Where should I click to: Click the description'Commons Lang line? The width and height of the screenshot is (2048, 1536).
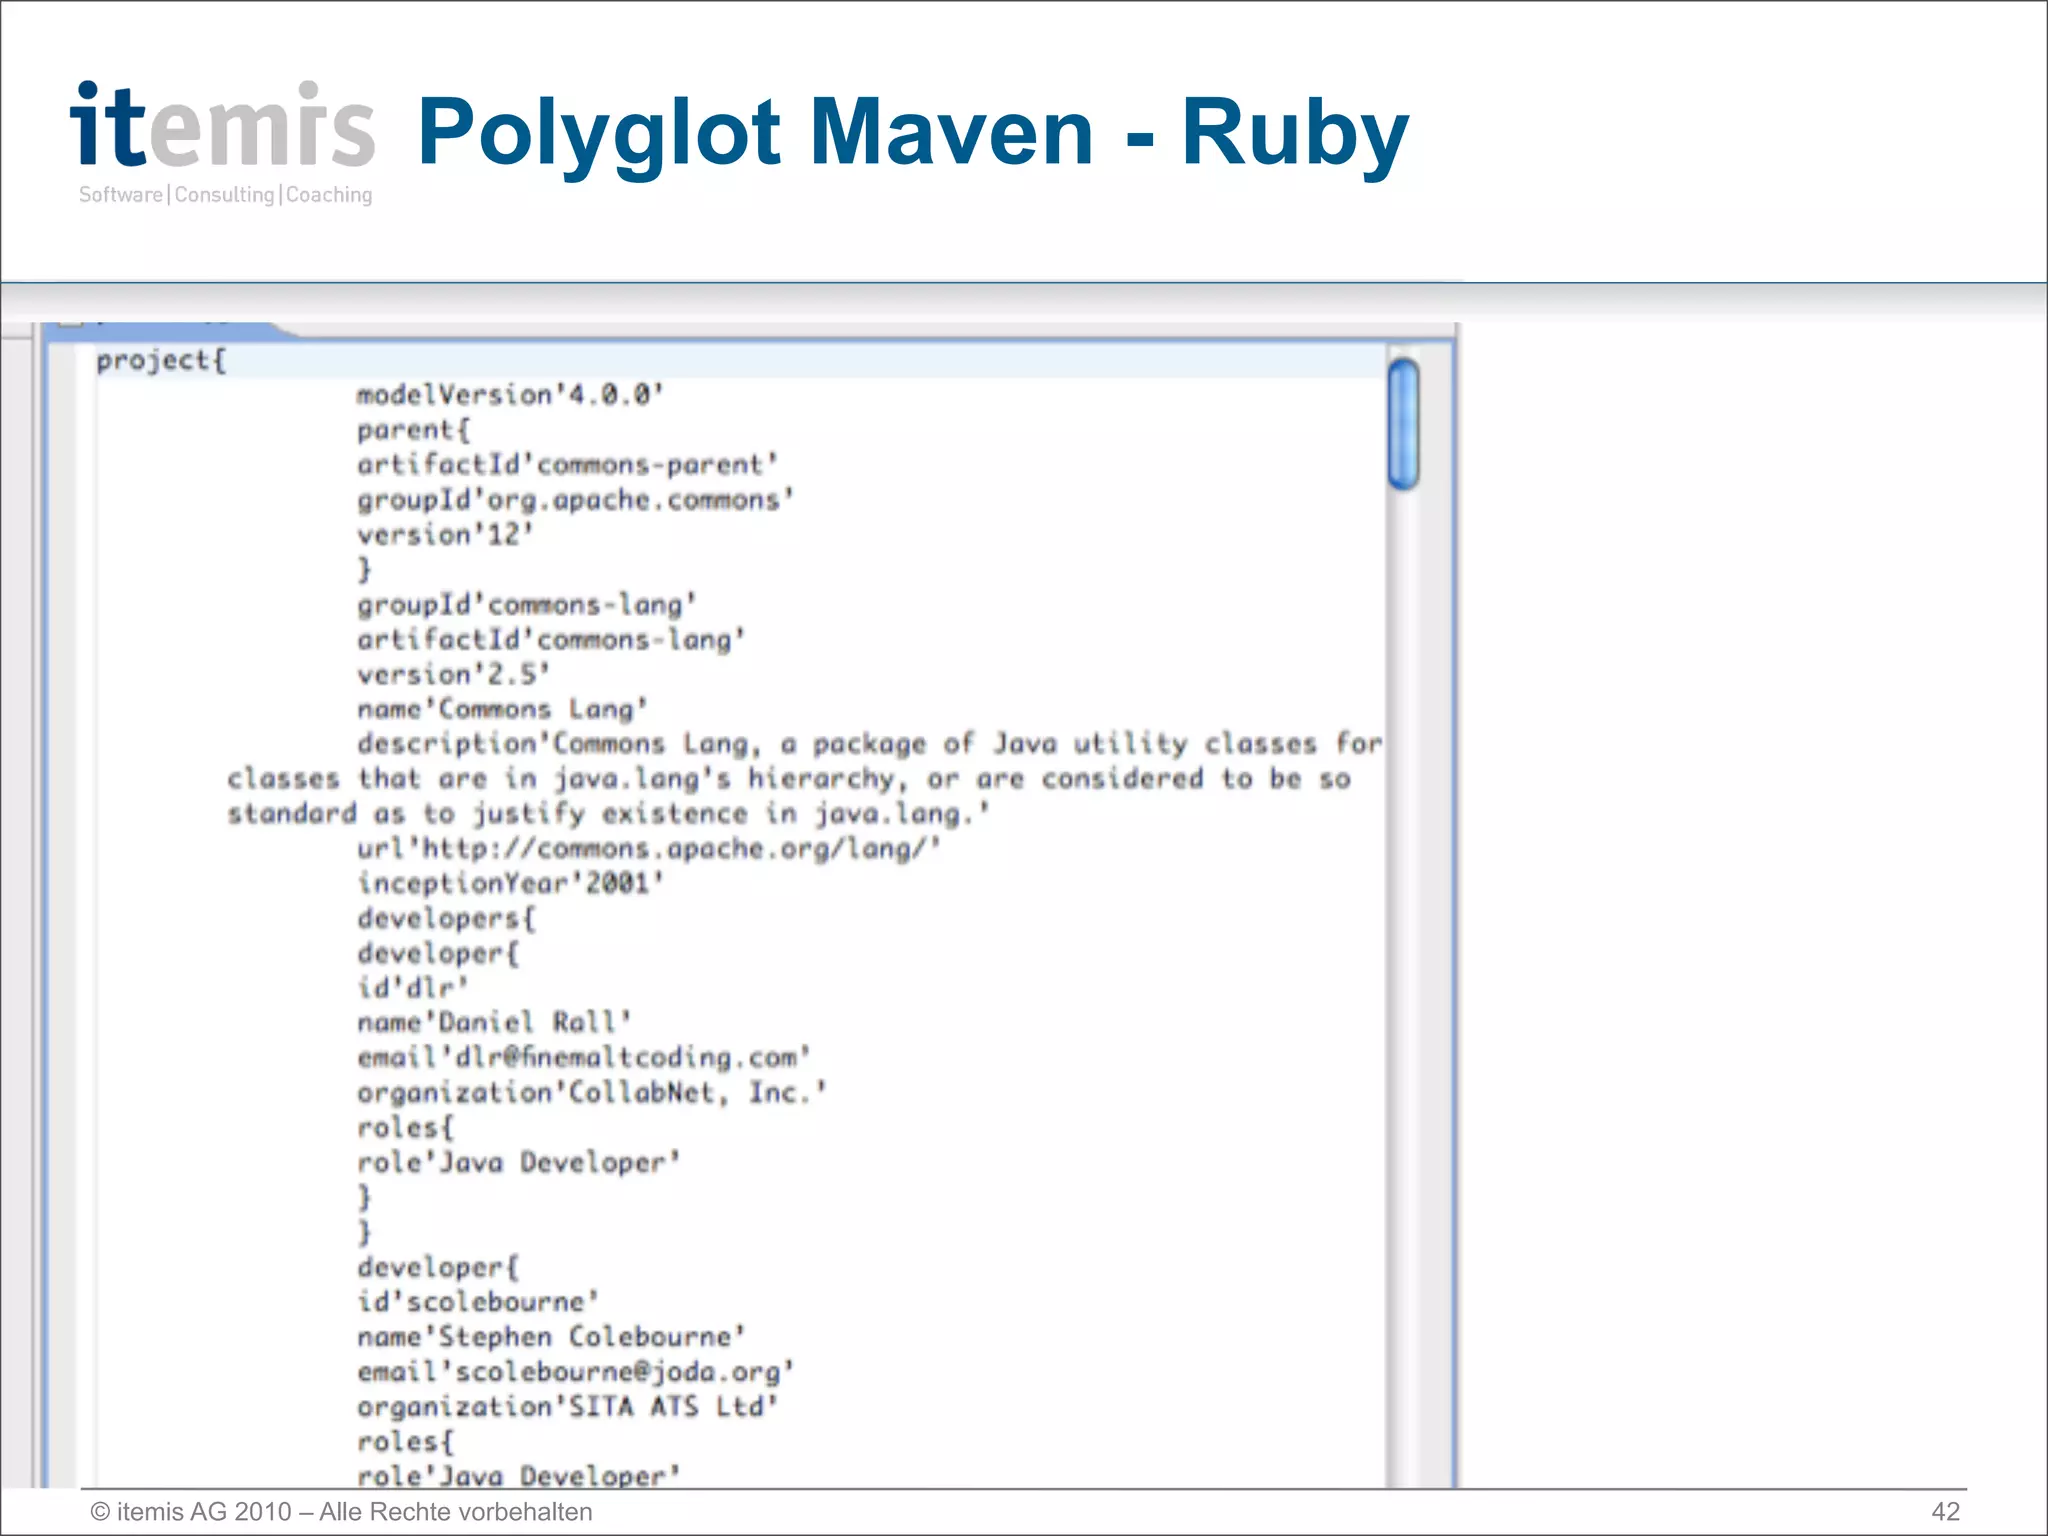pyautogui.click(x=870, y=744)
